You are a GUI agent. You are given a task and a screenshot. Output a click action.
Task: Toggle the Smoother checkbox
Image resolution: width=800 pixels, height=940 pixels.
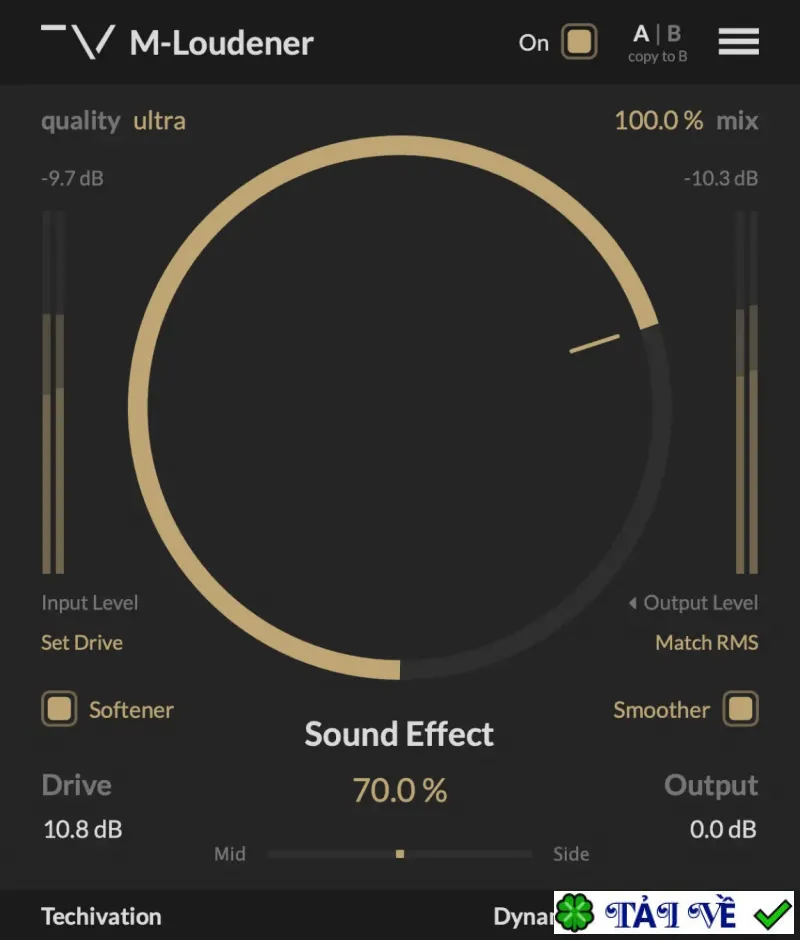[741, 709]
